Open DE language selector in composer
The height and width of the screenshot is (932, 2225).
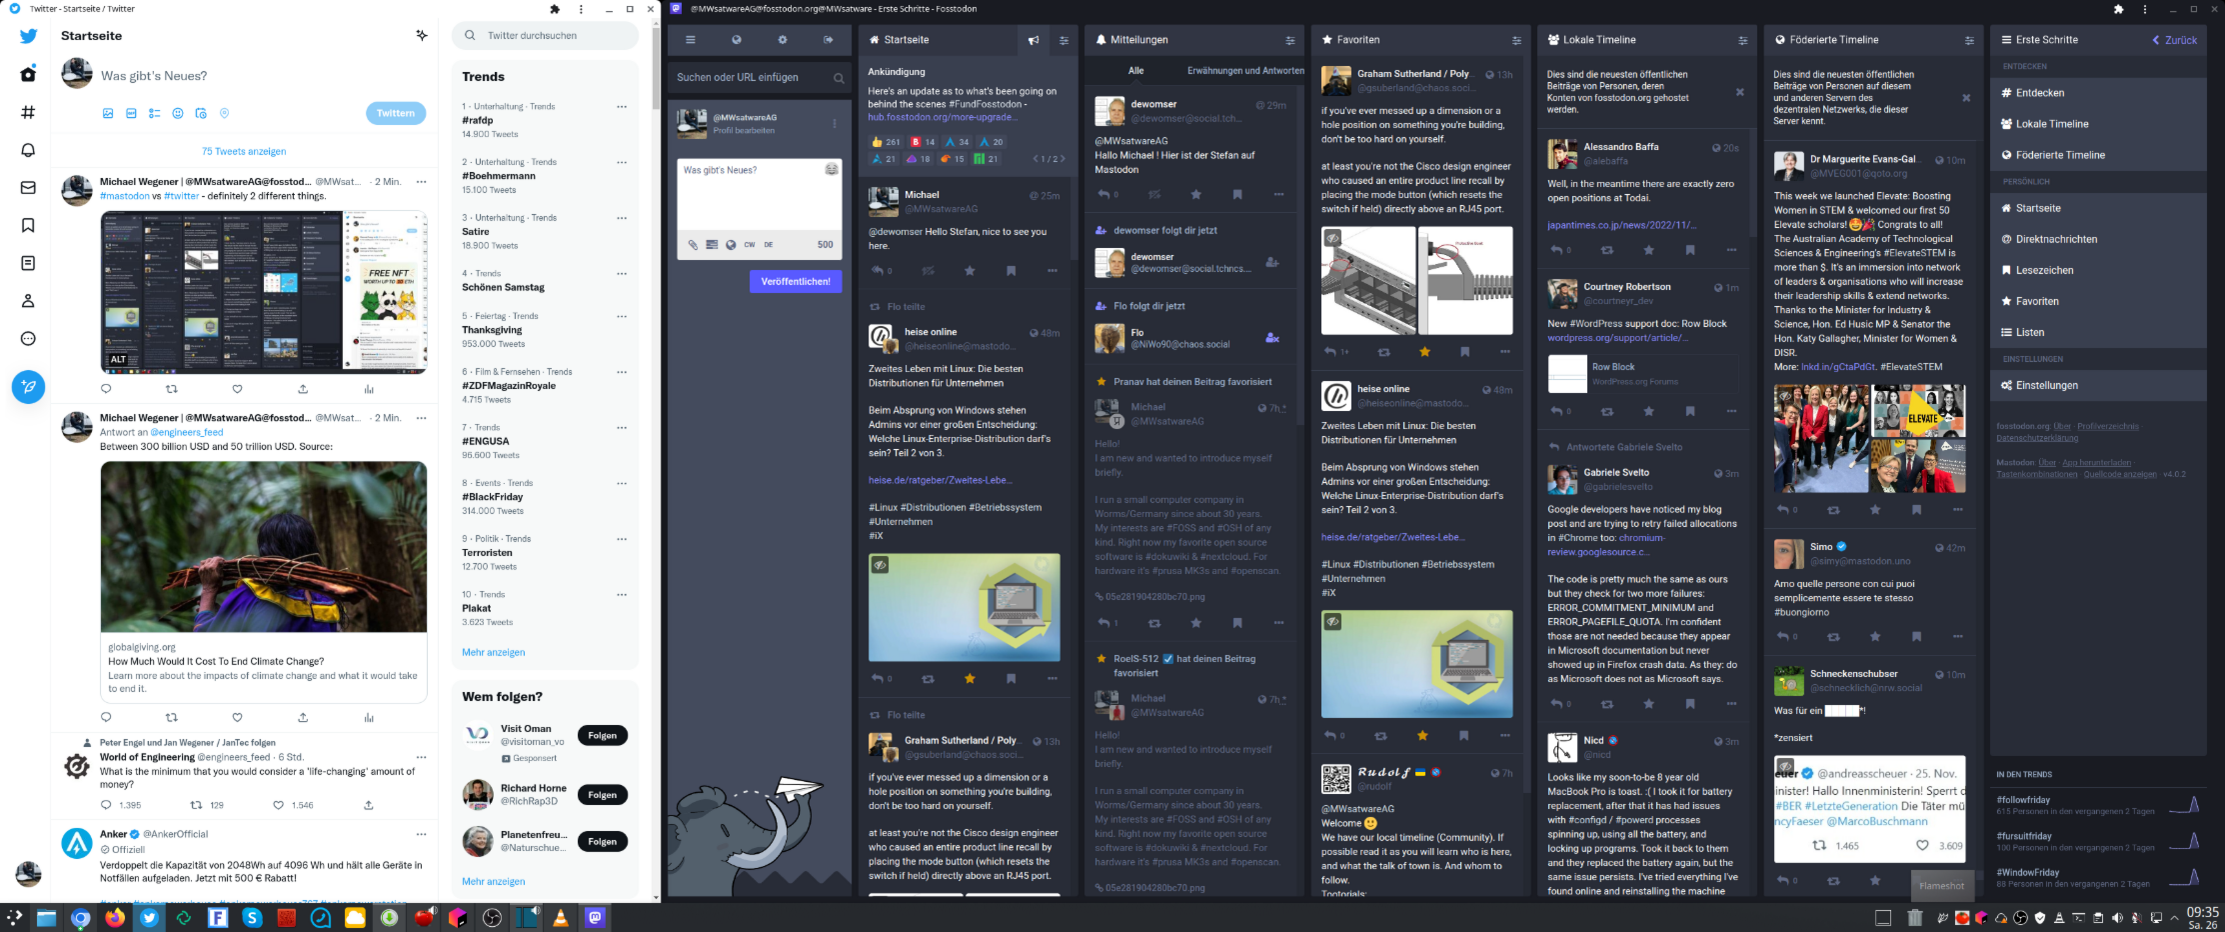pos(768,244)
